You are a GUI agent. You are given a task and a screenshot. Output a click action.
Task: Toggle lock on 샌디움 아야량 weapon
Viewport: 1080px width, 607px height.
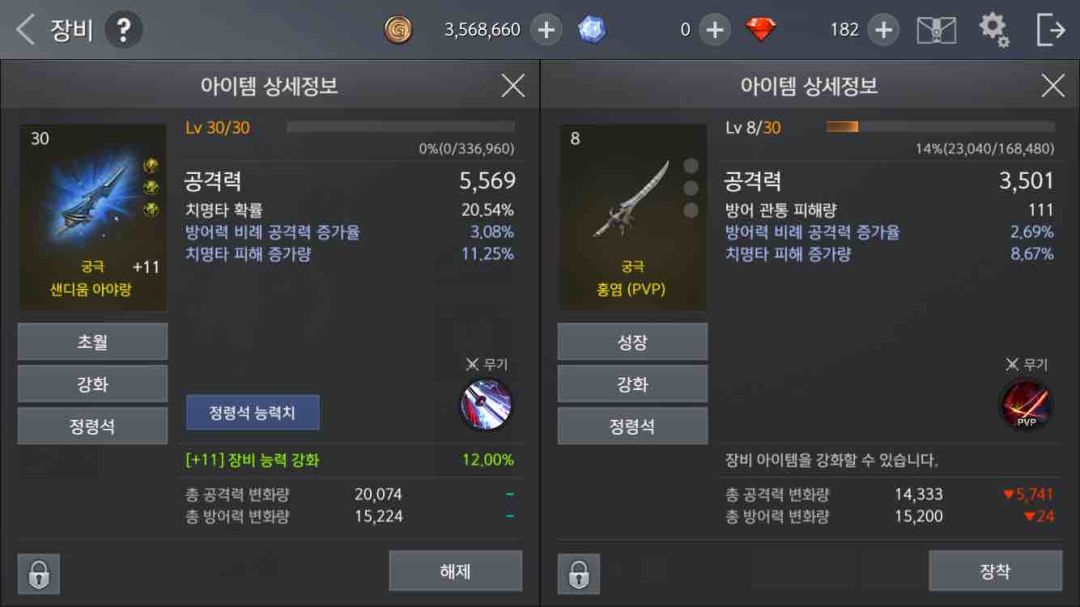pos(39,573)
